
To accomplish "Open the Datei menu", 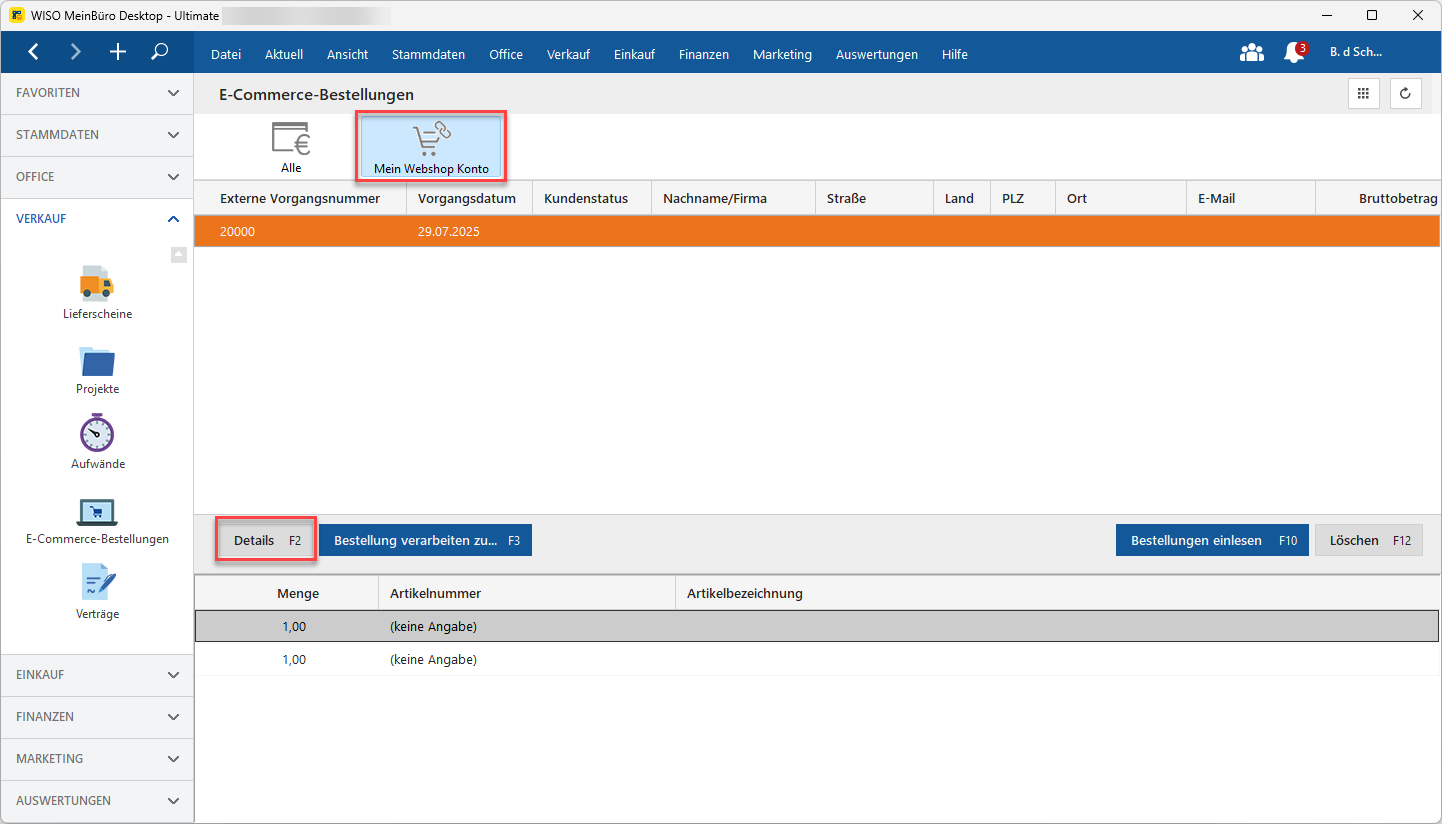I will (x=226, y=54).
